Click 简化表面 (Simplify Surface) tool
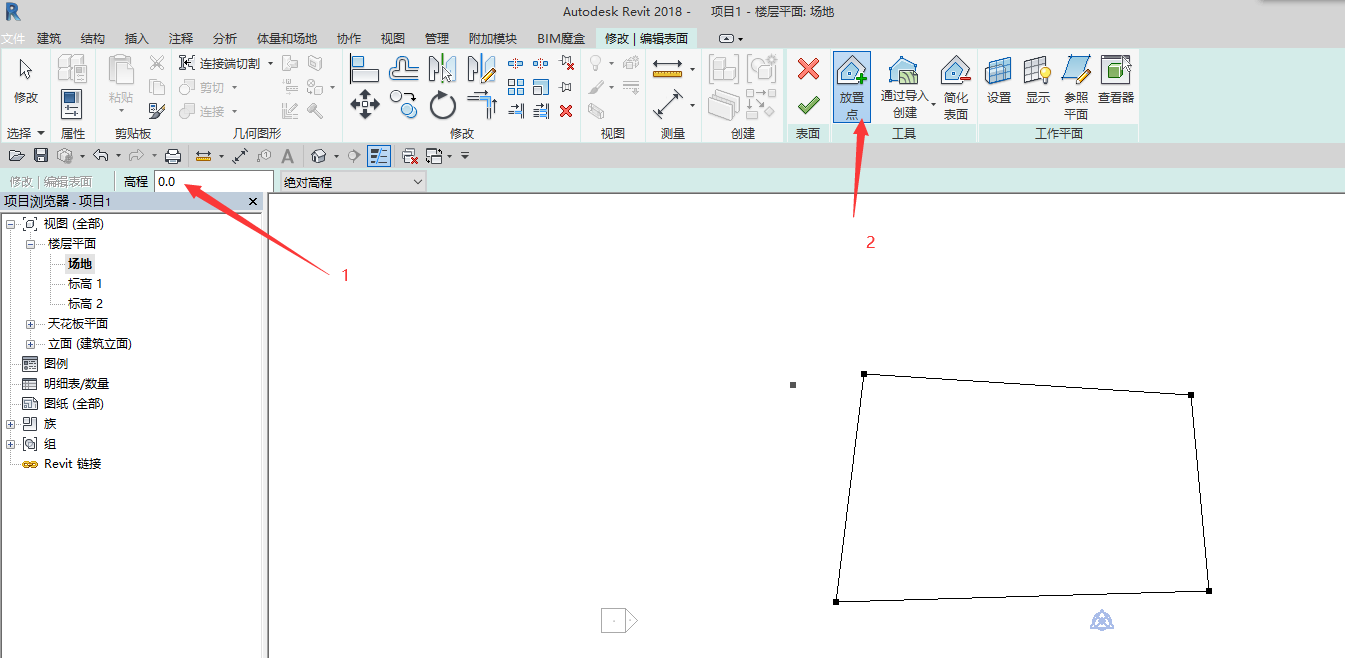This screenshot has height=658, width=1345. 956,87
